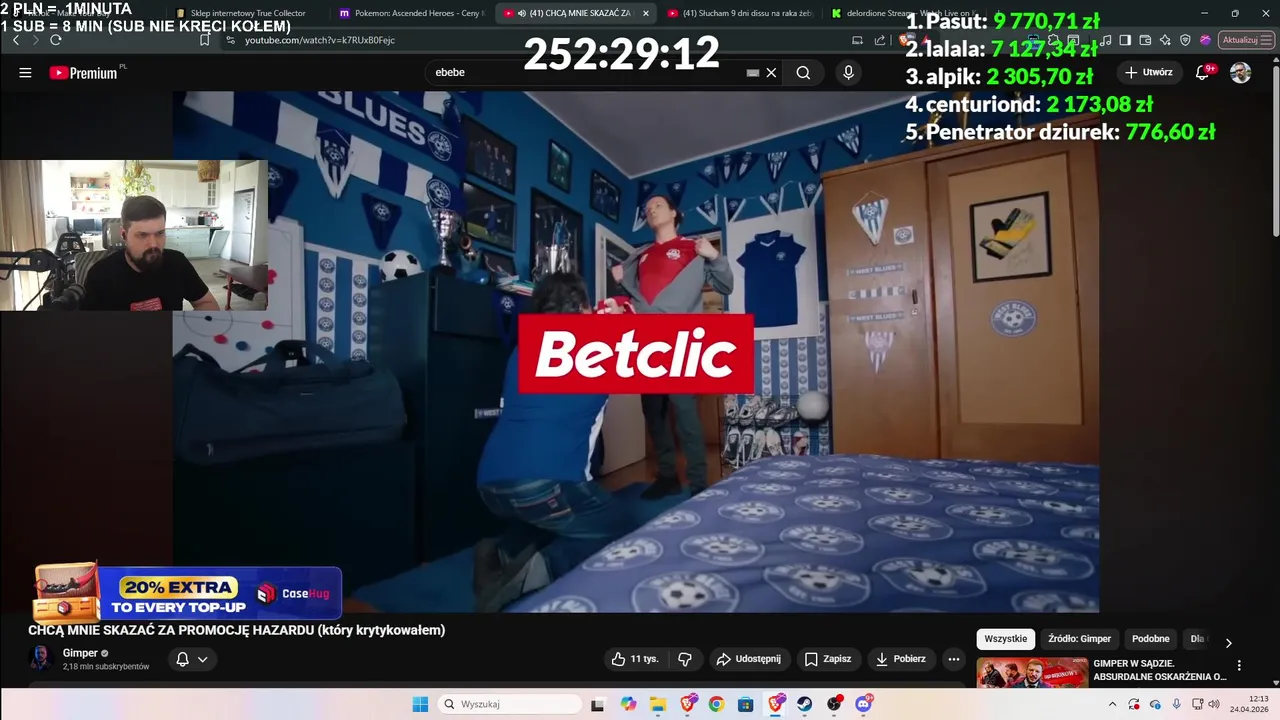Click the browser address bar URL

pos(320,40)
